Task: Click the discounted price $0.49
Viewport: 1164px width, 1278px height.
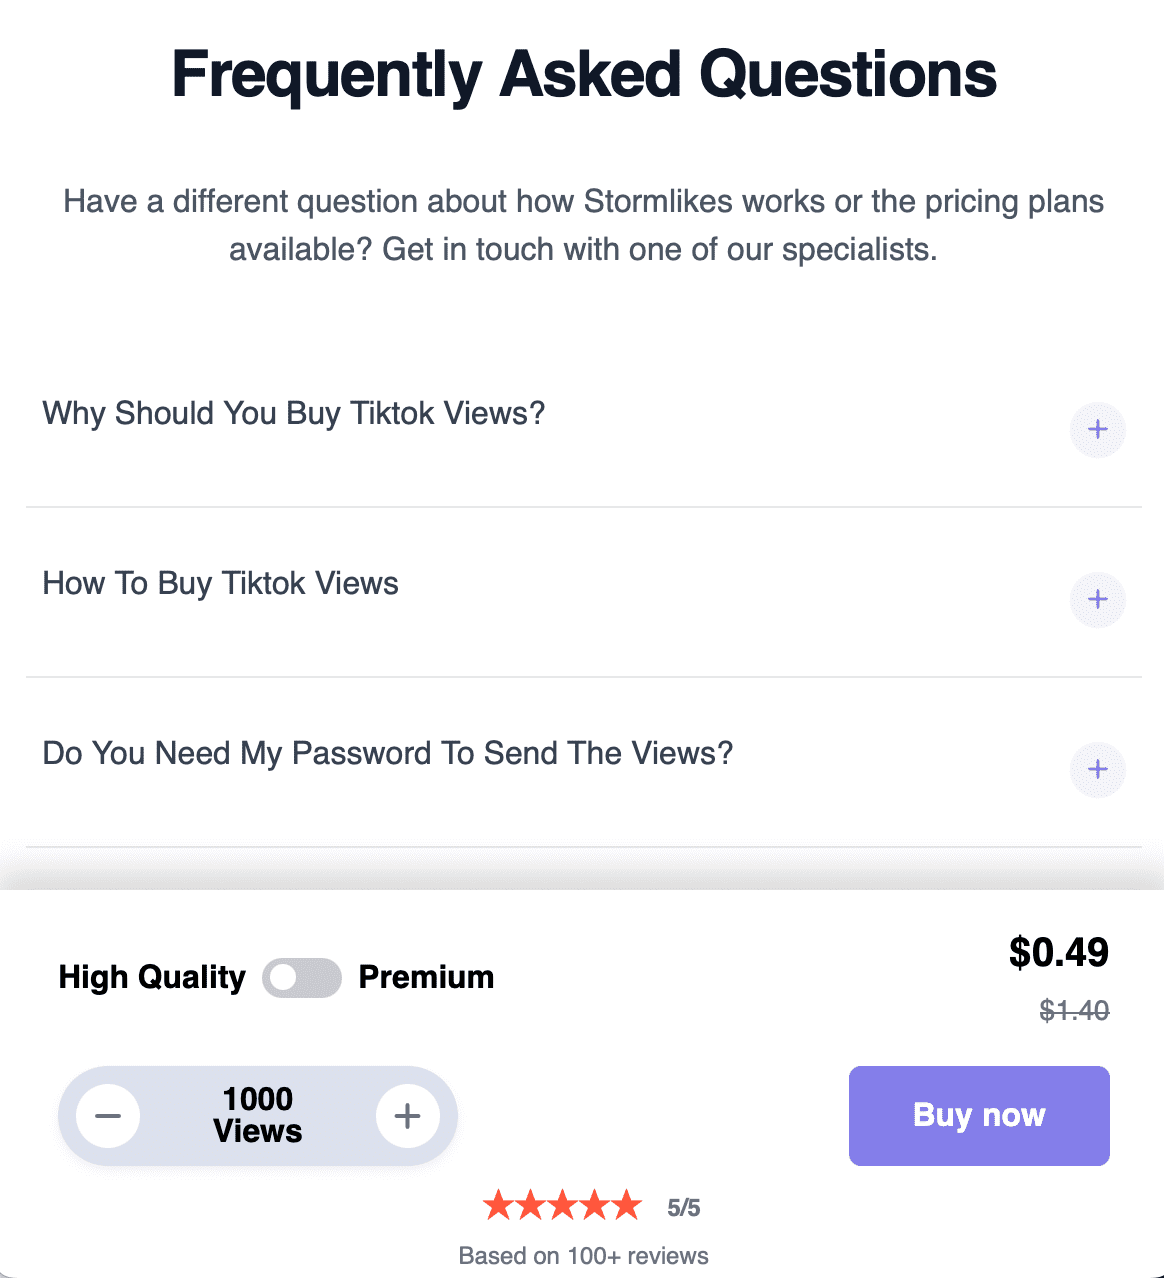Action: pyautogui.click(x=1059, y=953)
